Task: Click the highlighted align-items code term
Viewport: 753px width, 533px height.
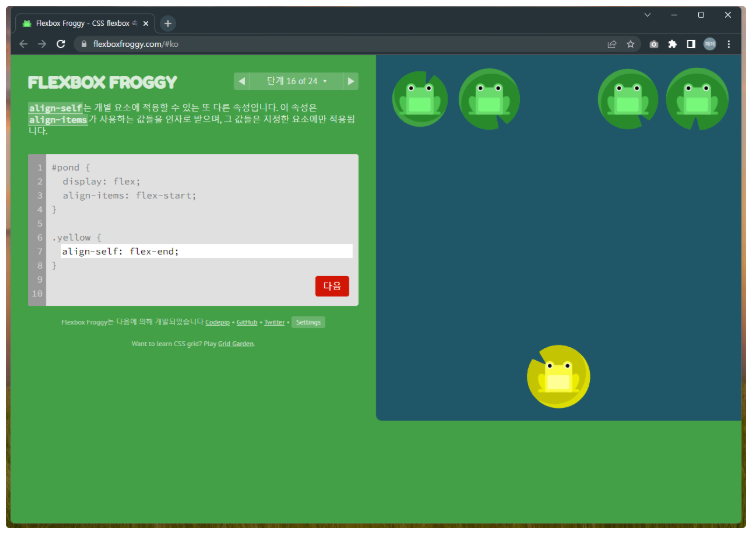Action: coord(58,120)
